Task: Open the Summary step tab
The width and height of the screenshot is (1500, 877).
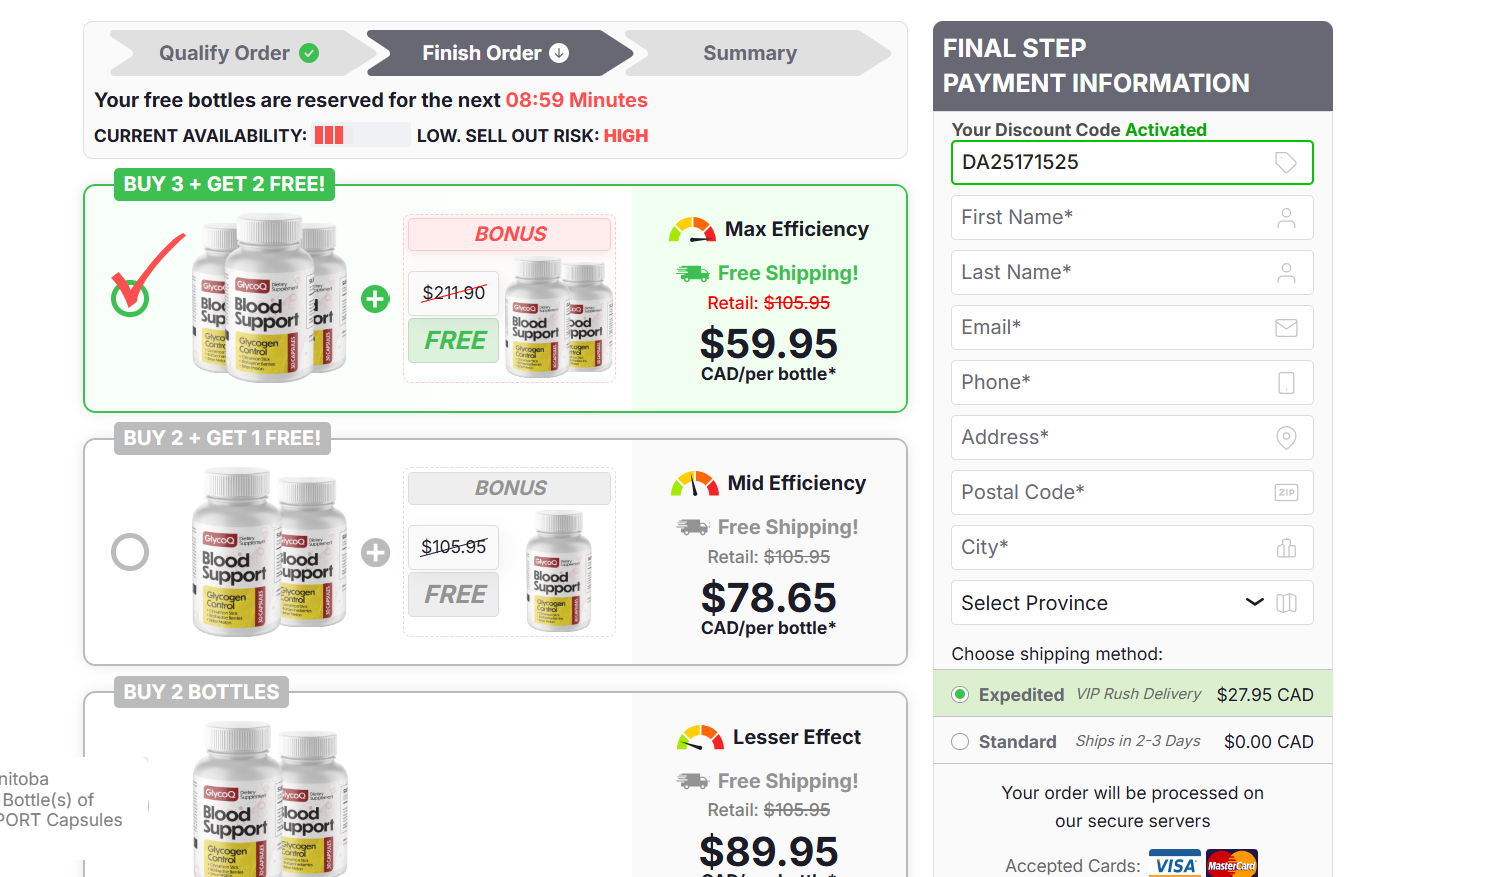Action: point(750,53)
